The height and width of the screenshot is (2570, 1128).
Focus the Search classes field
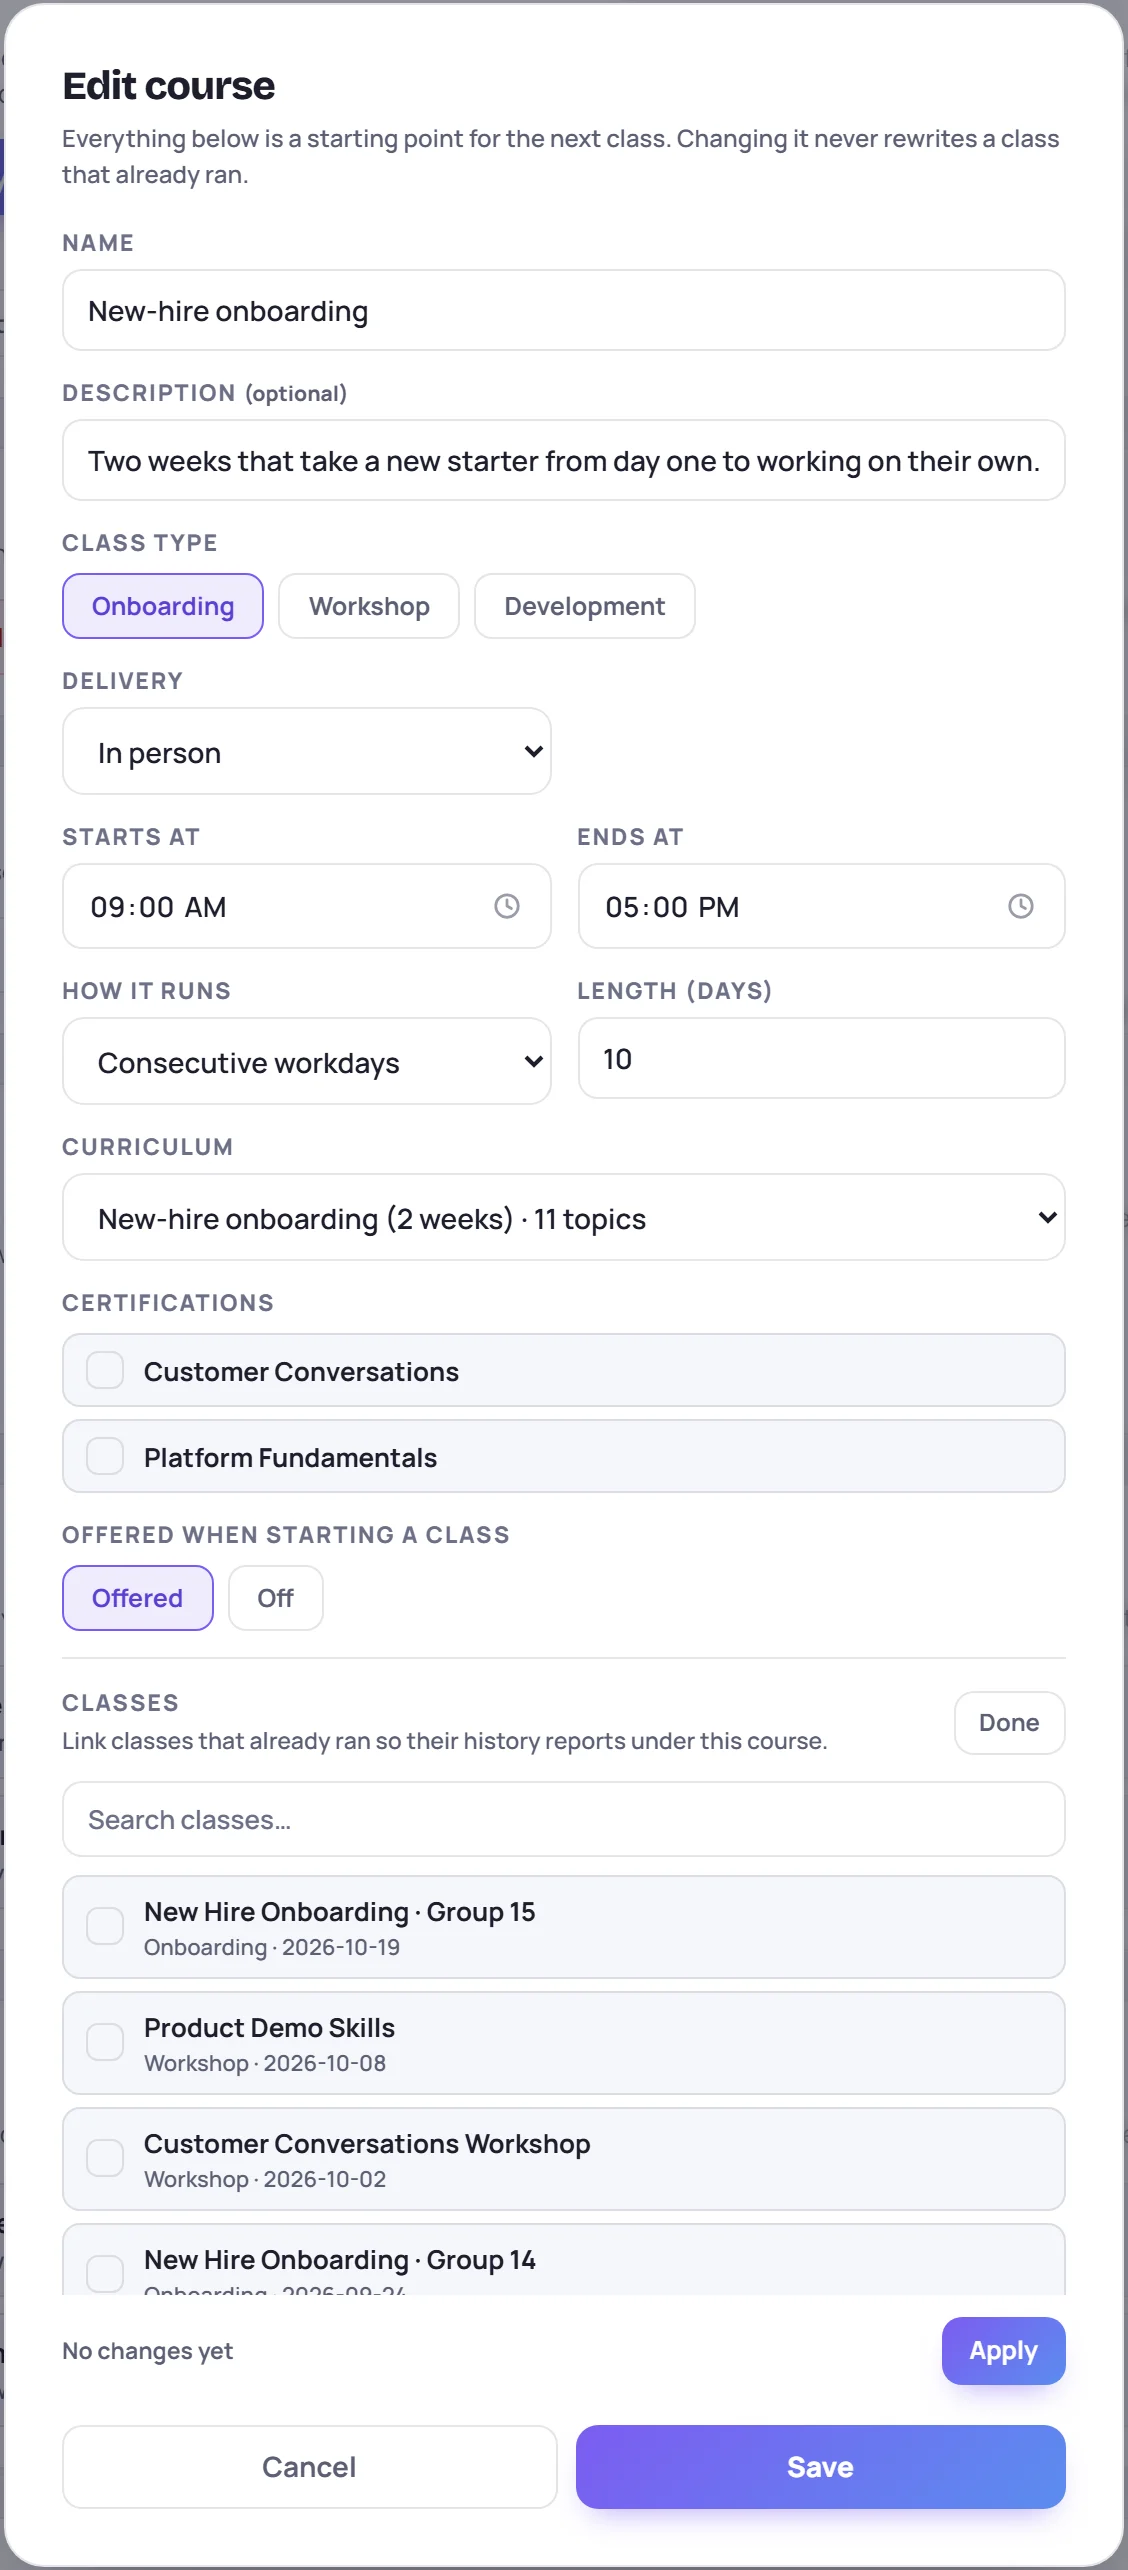(564, 1819)
